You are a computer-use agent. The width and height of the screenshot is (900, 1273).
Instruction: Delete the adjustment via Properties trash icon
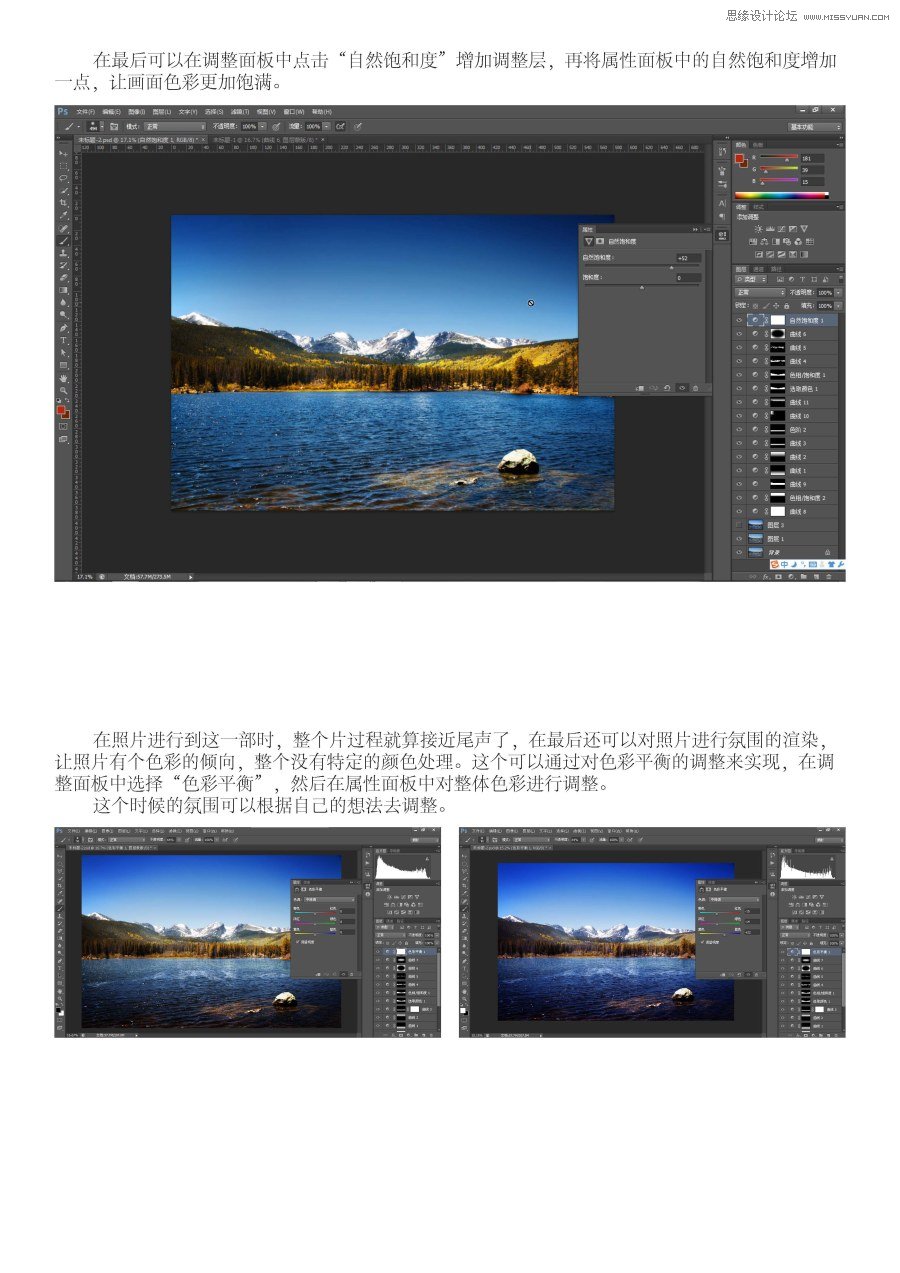[695, 388]
